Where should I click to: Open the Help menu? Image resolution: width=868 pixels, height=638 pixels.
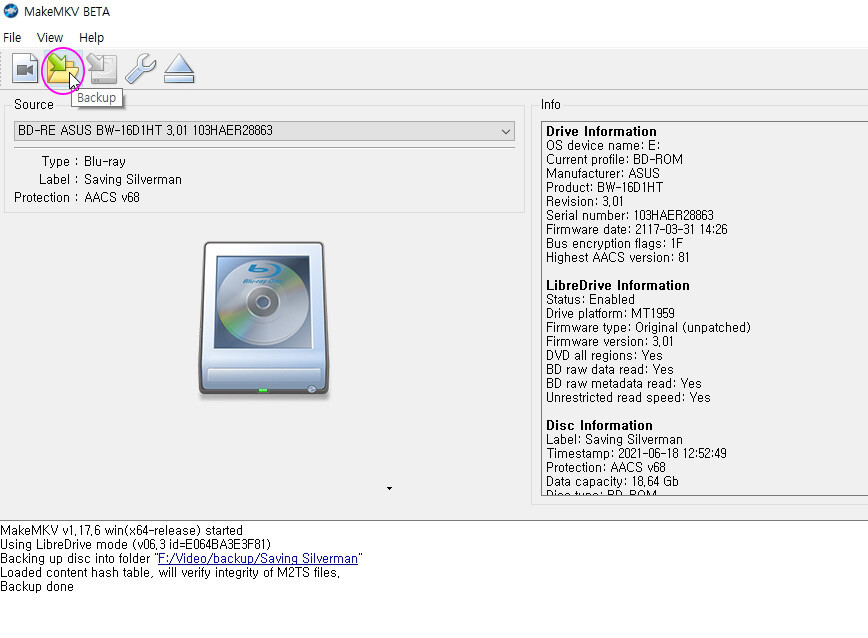[x=91, y=38]
